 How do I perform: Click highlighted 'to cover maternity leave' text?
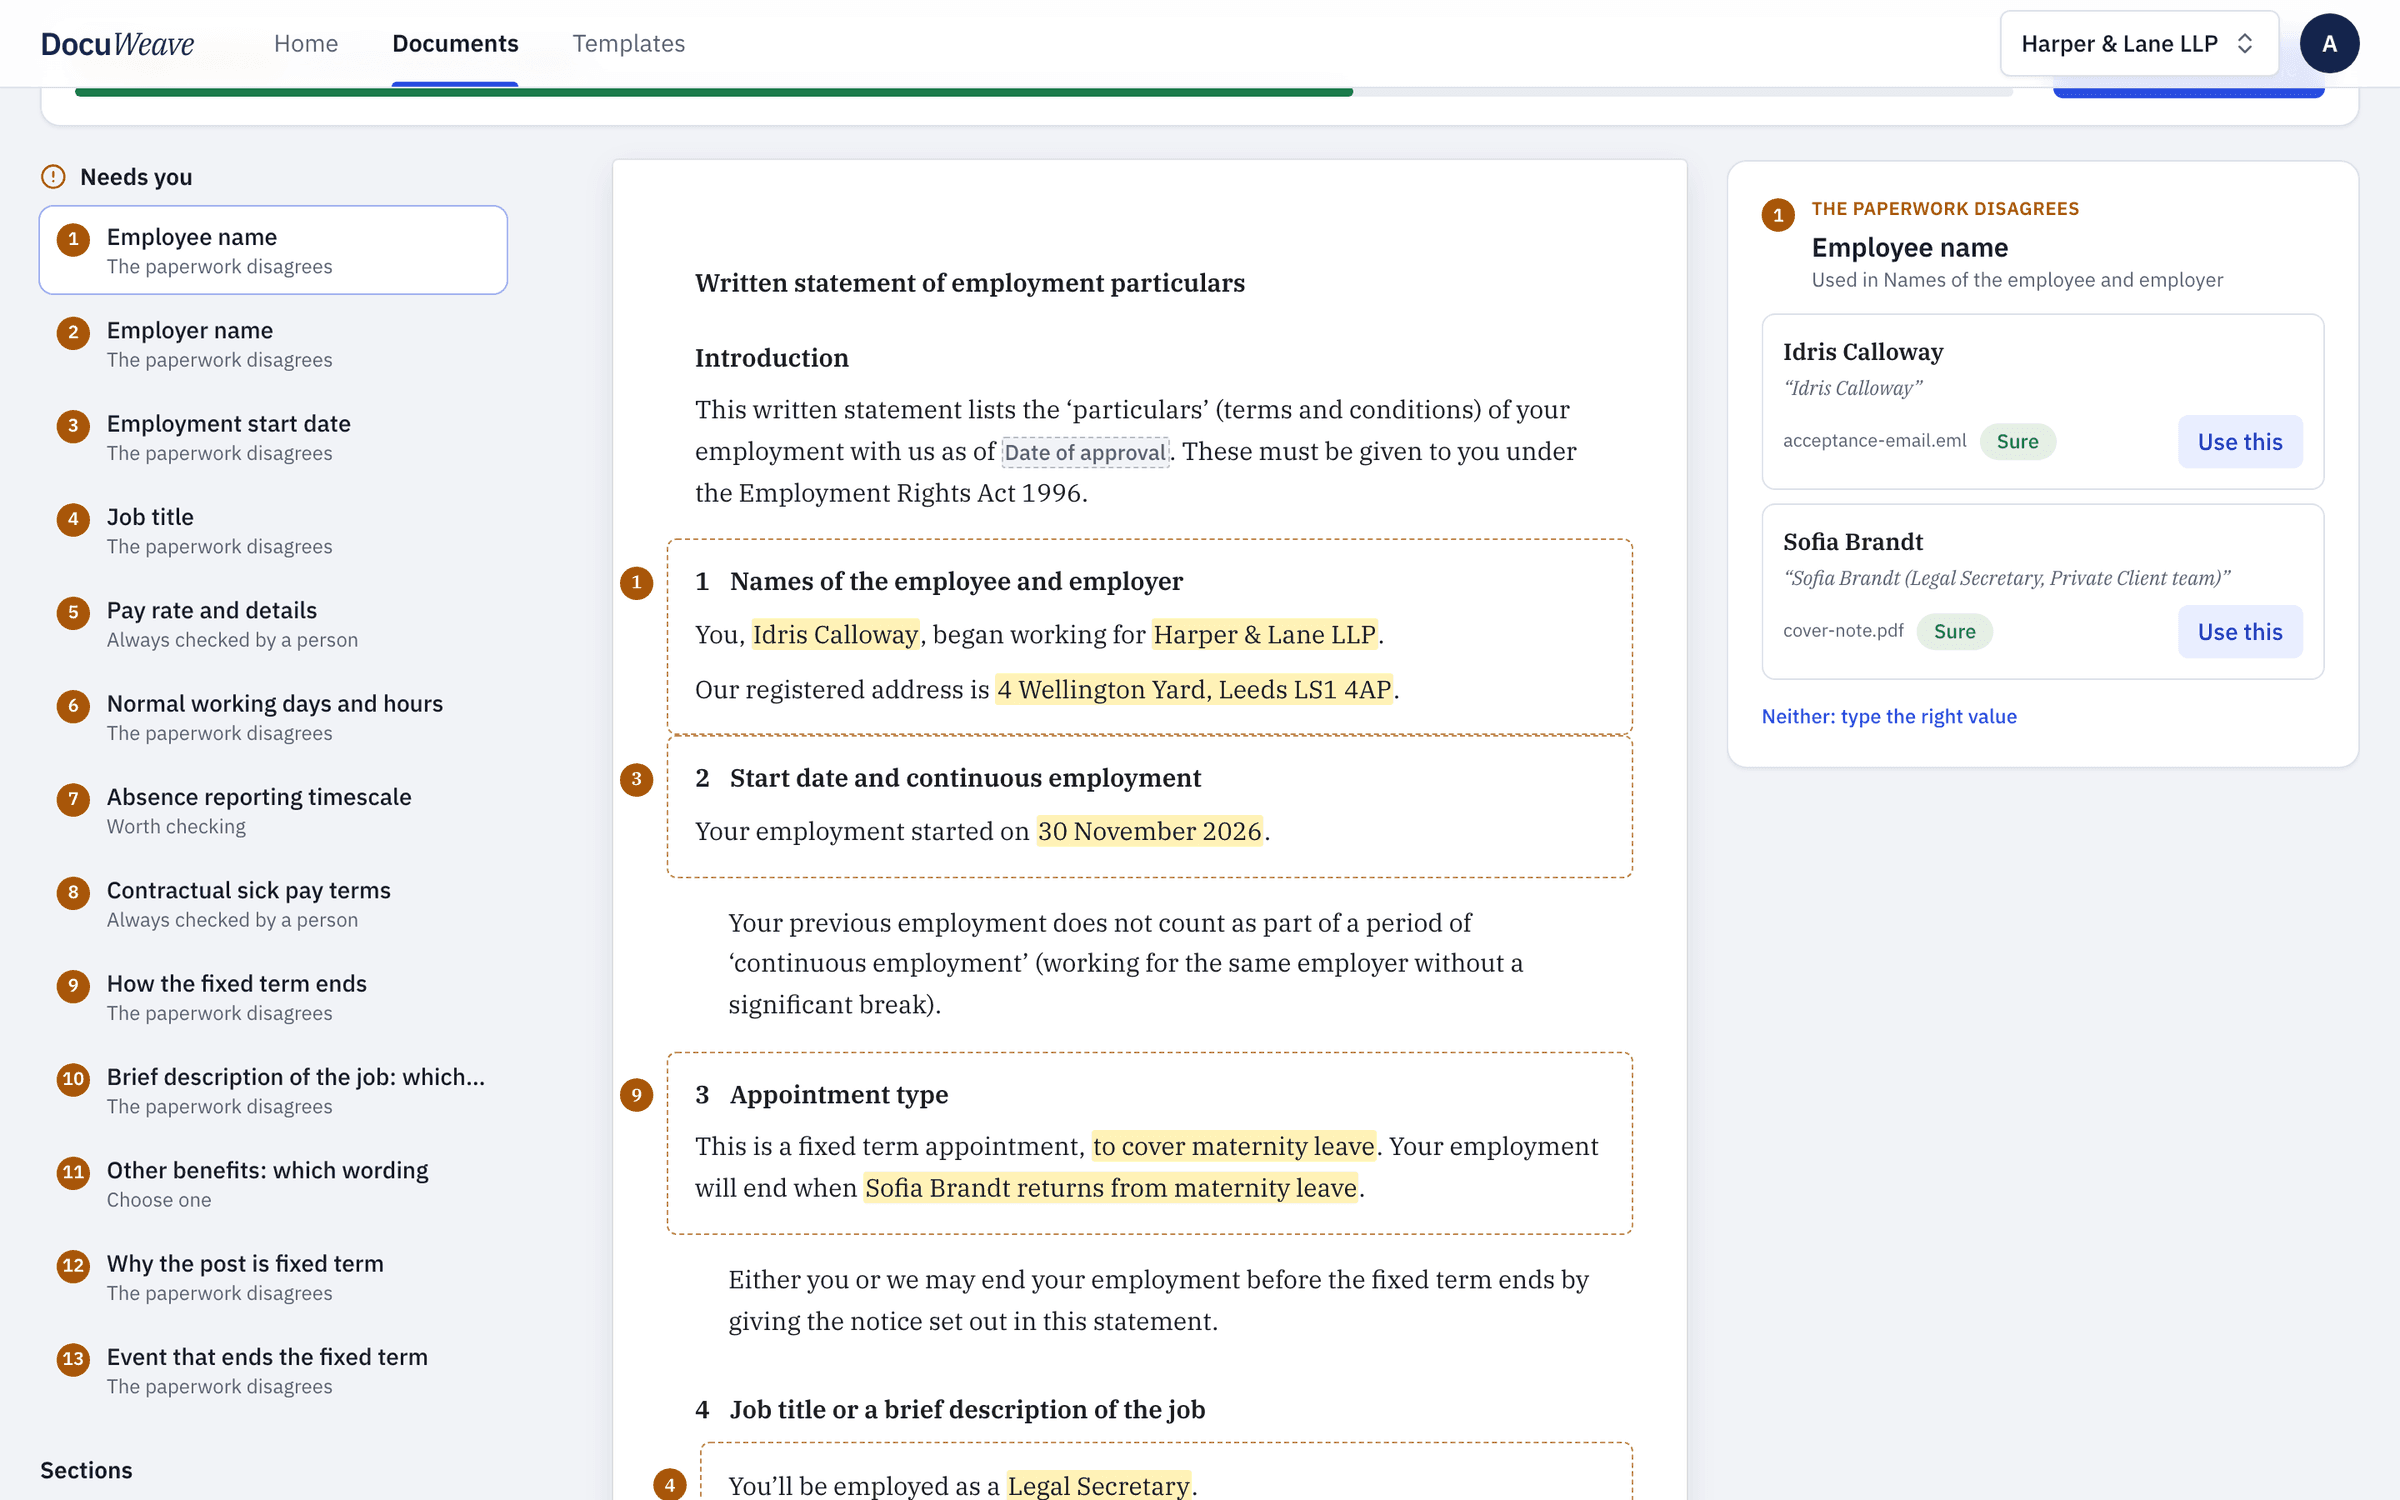[x=1234, y=1147]
